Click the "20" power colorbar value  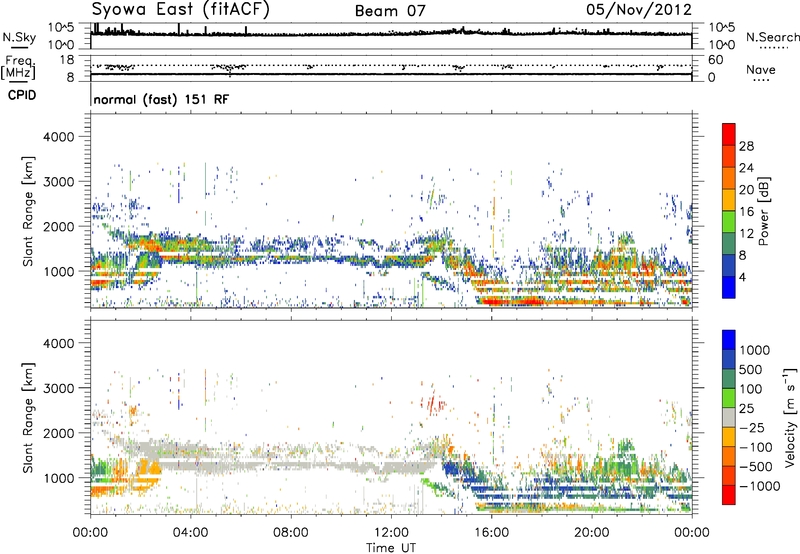click(746, 190)
